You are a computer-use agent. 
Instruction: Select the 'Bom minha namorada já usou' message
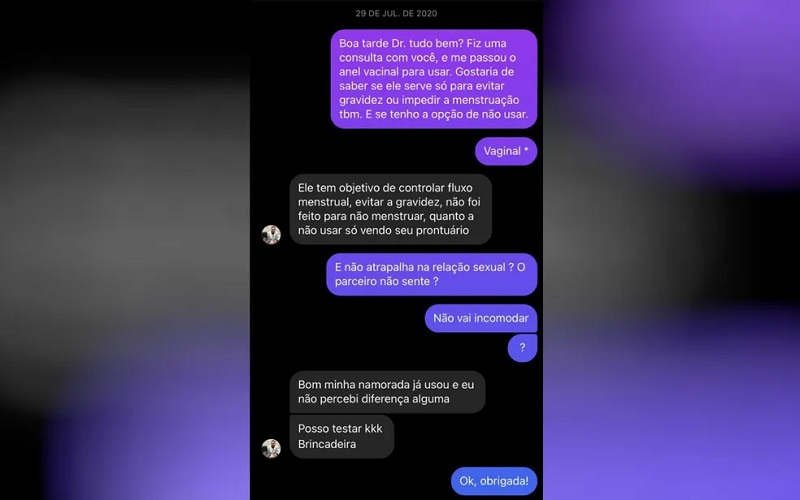(x=387, y=392)
